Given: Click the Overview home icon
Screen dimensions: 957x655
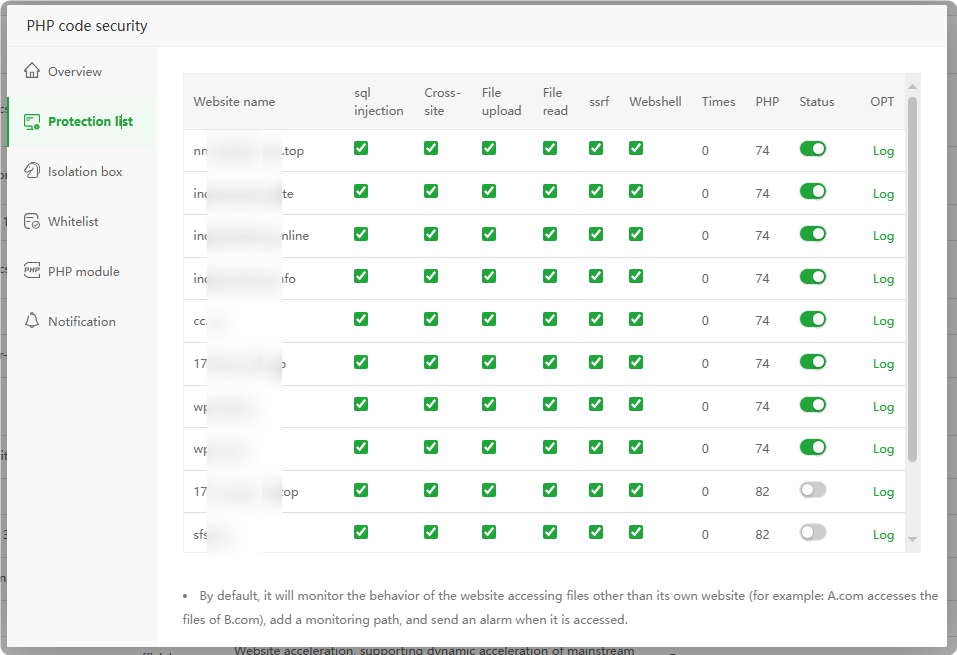Looking at the screenshot, I should click(x=32, y=71).
